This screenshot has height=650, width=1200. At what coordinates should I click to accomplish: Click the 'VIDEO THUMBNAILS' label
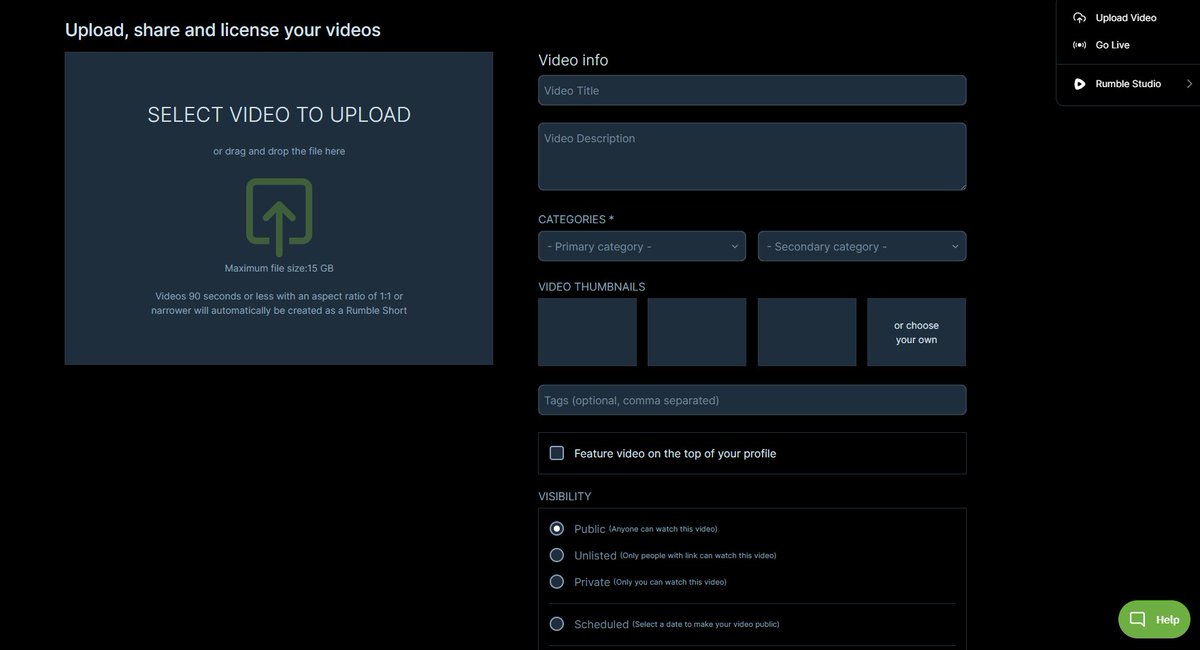pos(592,287)
